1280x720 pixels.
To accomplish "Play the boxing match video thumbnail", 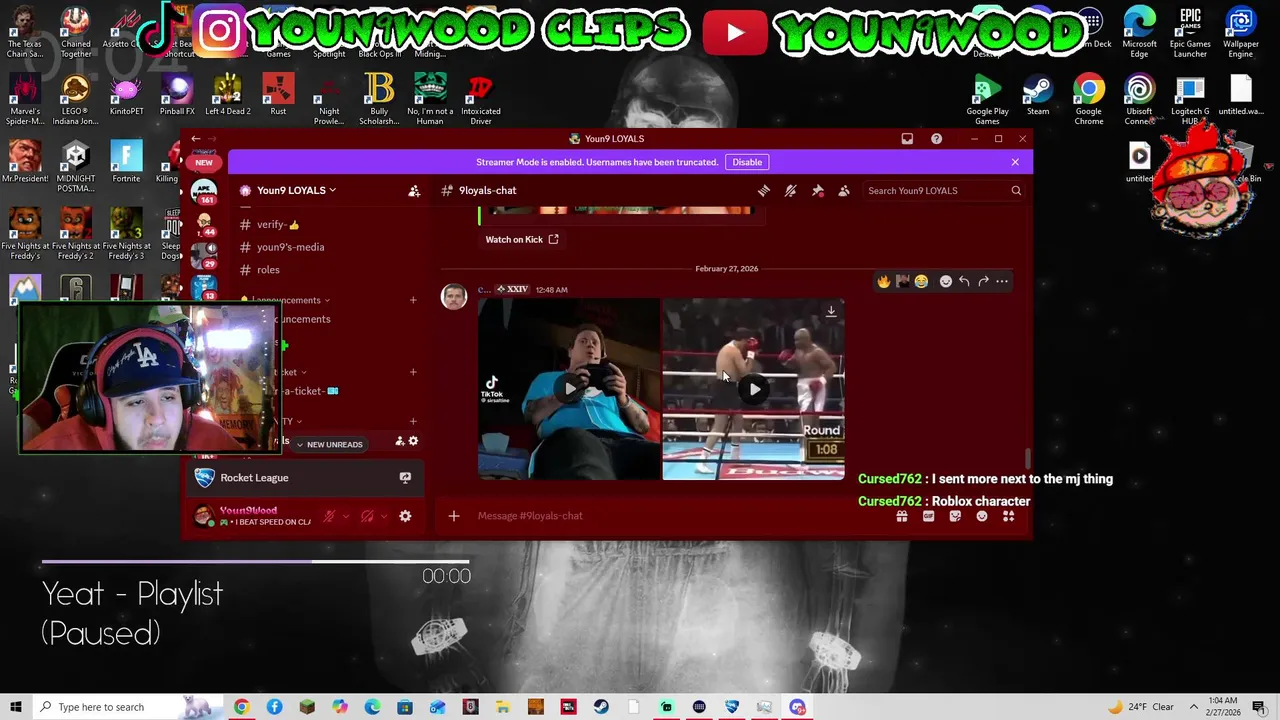I will coord(753,389).
